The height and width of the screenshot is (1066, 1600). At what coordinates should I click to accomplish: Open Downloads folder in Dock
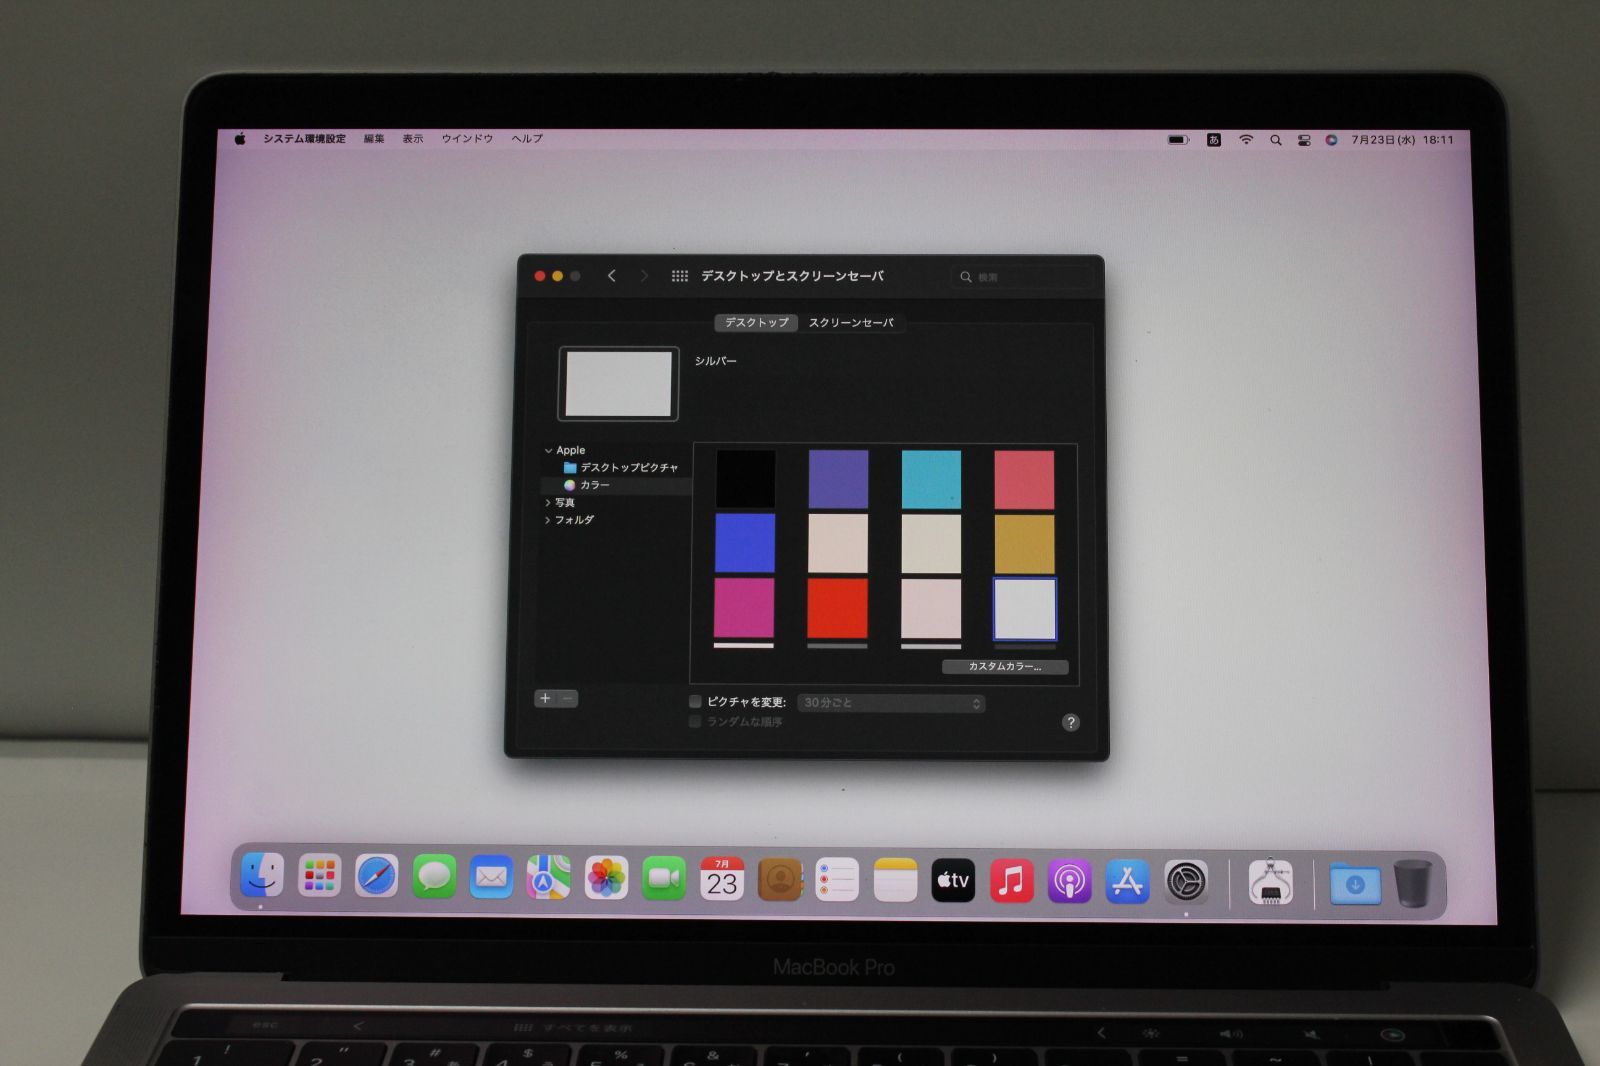click(1355, 884)
